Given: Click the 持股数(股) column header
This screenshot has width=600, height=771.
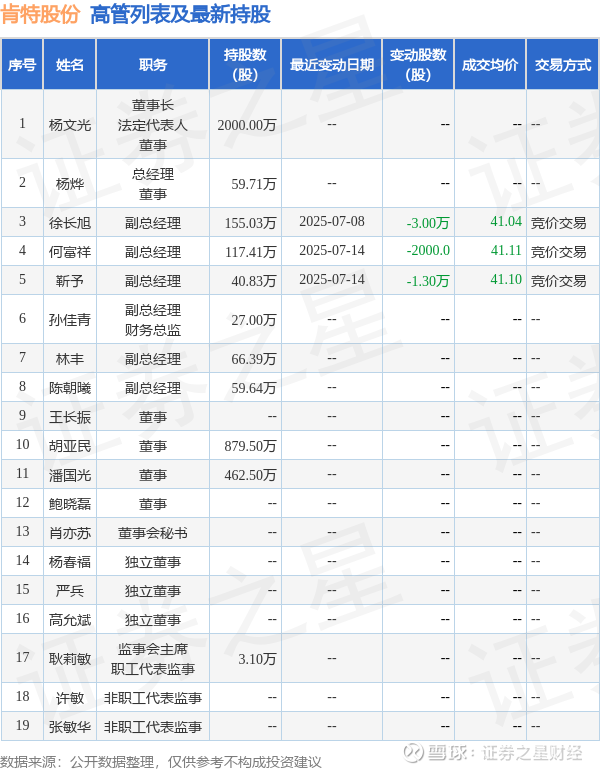Looking at the screenshot, I should click(245, 64).
